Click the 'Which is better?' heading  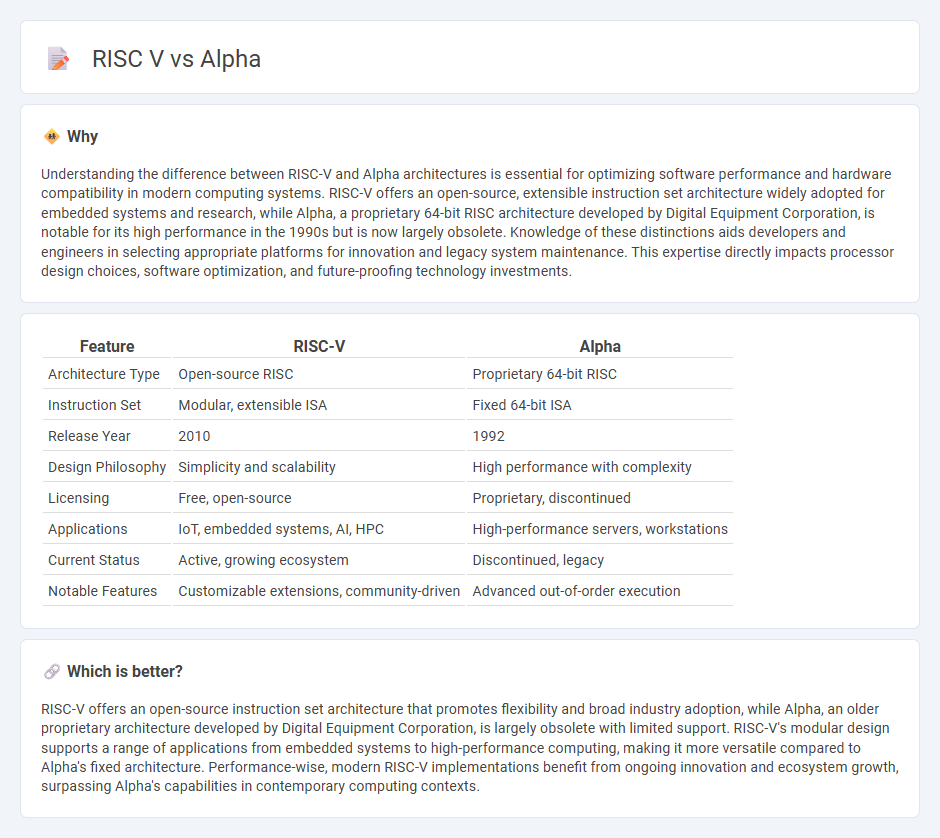tap(125, 671)
